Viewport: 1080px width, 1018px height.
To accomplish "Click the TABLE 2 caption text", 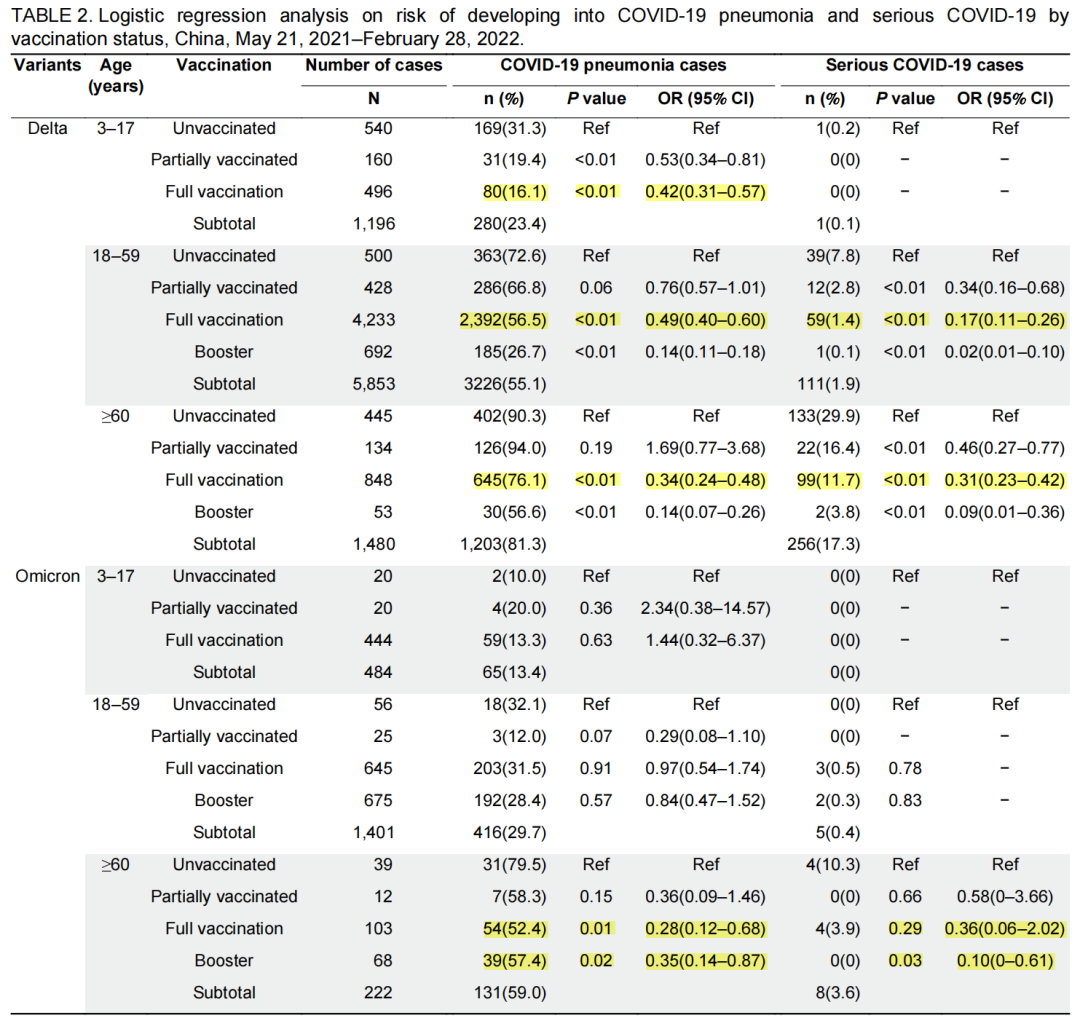I will [x=540, y=28].
